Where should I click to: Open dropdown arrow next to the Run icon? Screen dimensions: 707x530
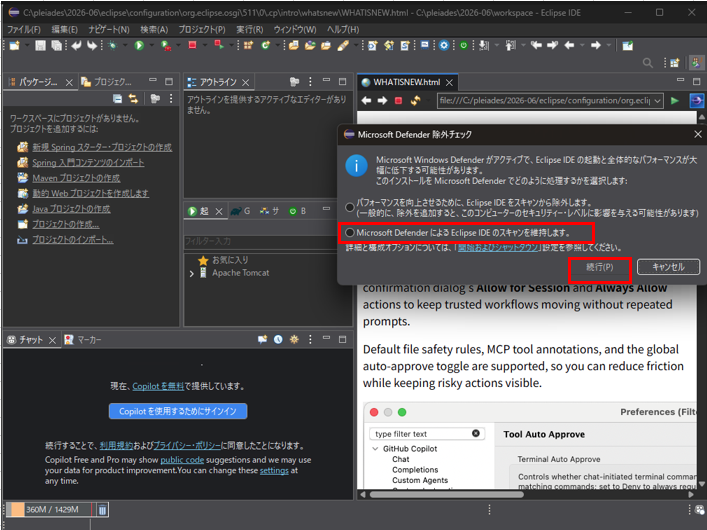[x=151, y=46]
